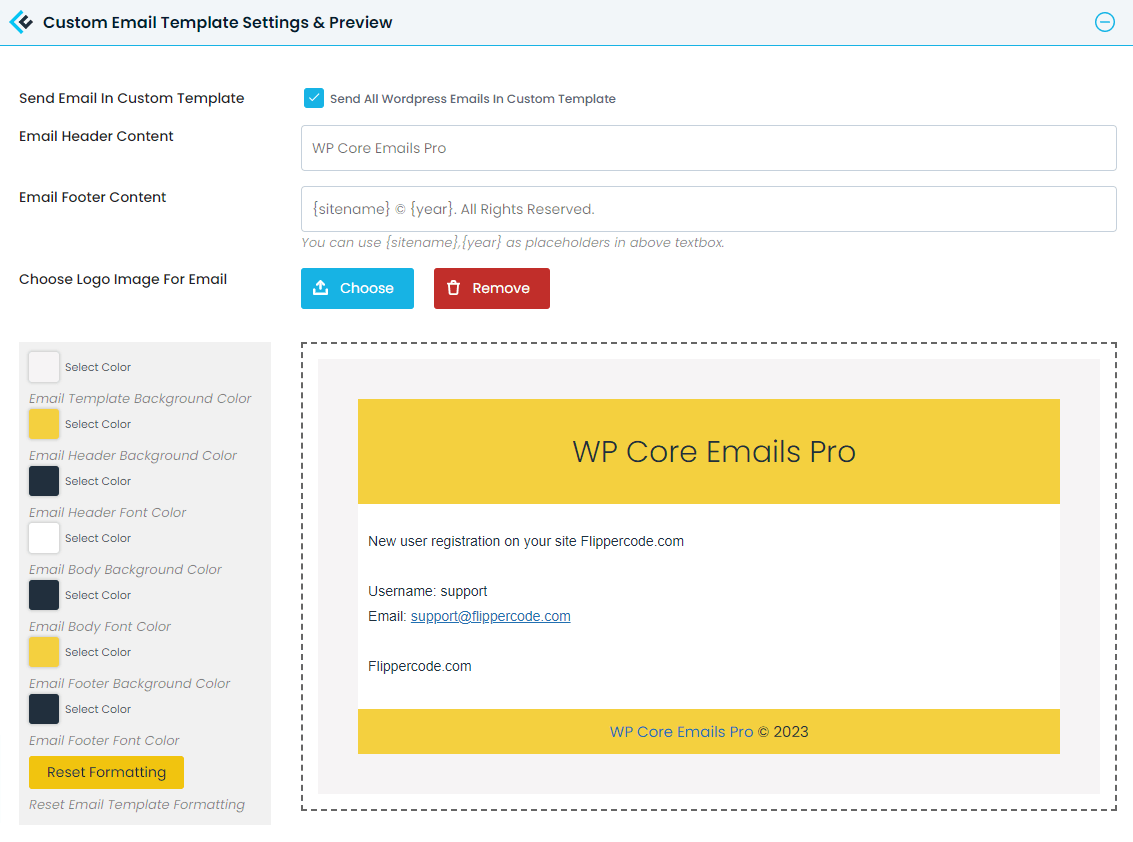This screenshot has height=842, width=1133.
Task: Focus the Email Footer Content field
Action: (x=708, y=209)
